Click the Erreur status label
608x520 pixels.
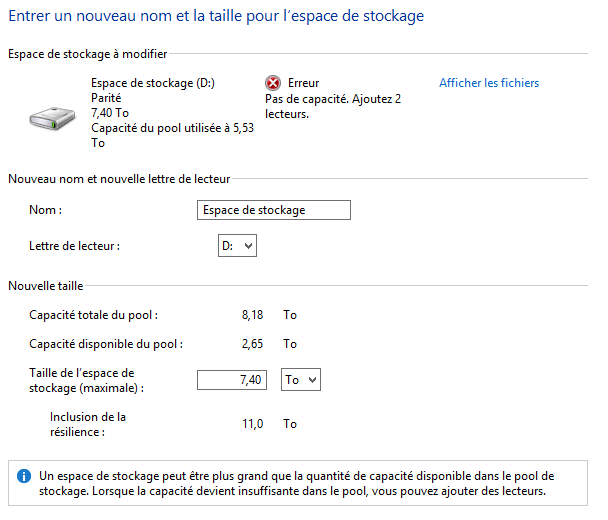point(303,83)
